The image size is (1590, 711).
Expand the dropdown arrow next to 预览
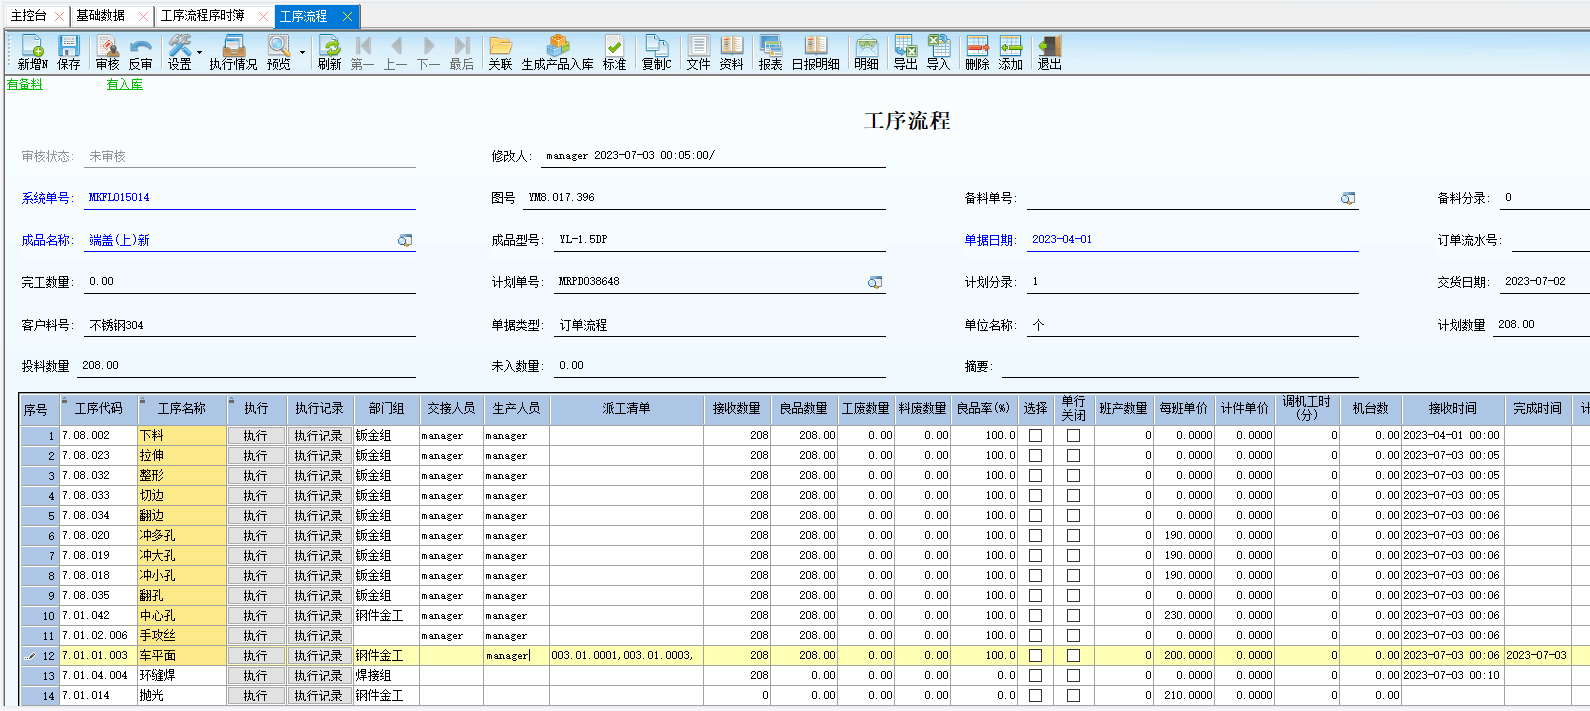click(x=302, y=52)
